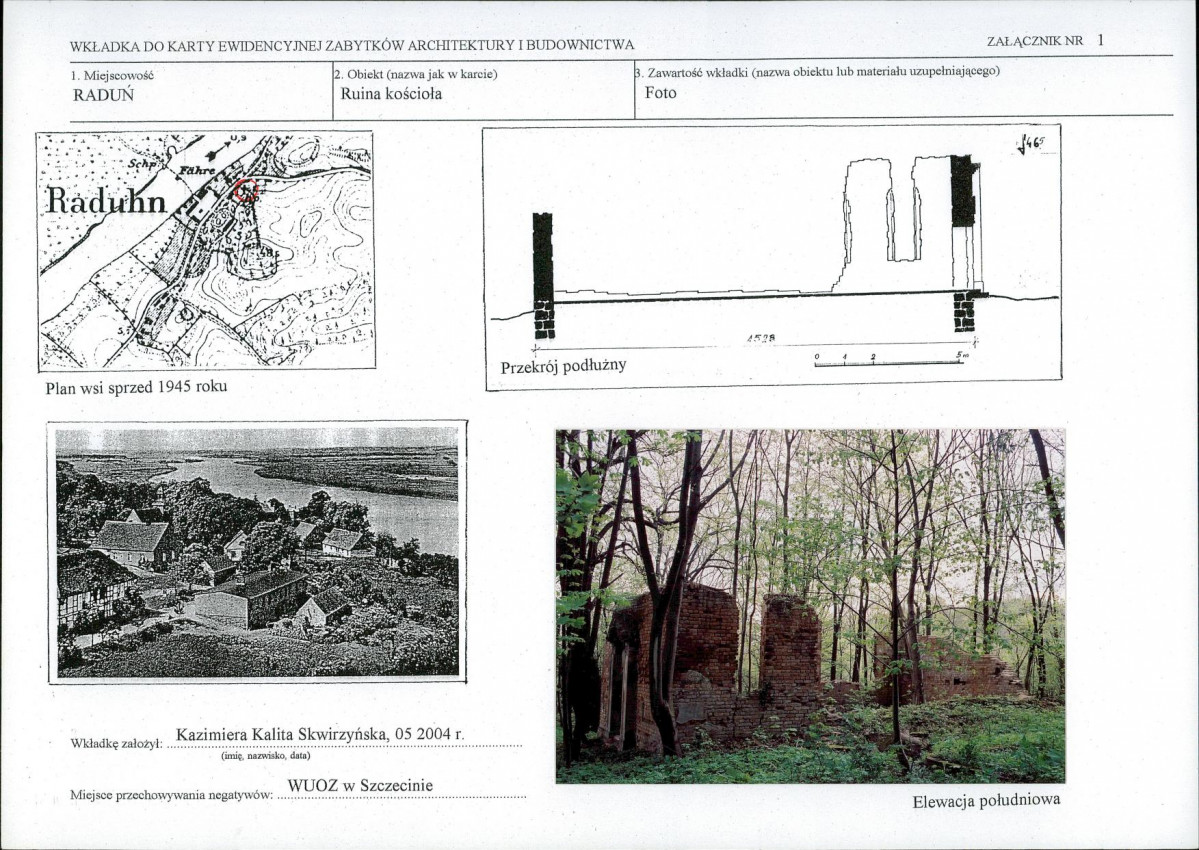1199x850 pixels.
Task: Click the document header title text
Action: [352, 45]
